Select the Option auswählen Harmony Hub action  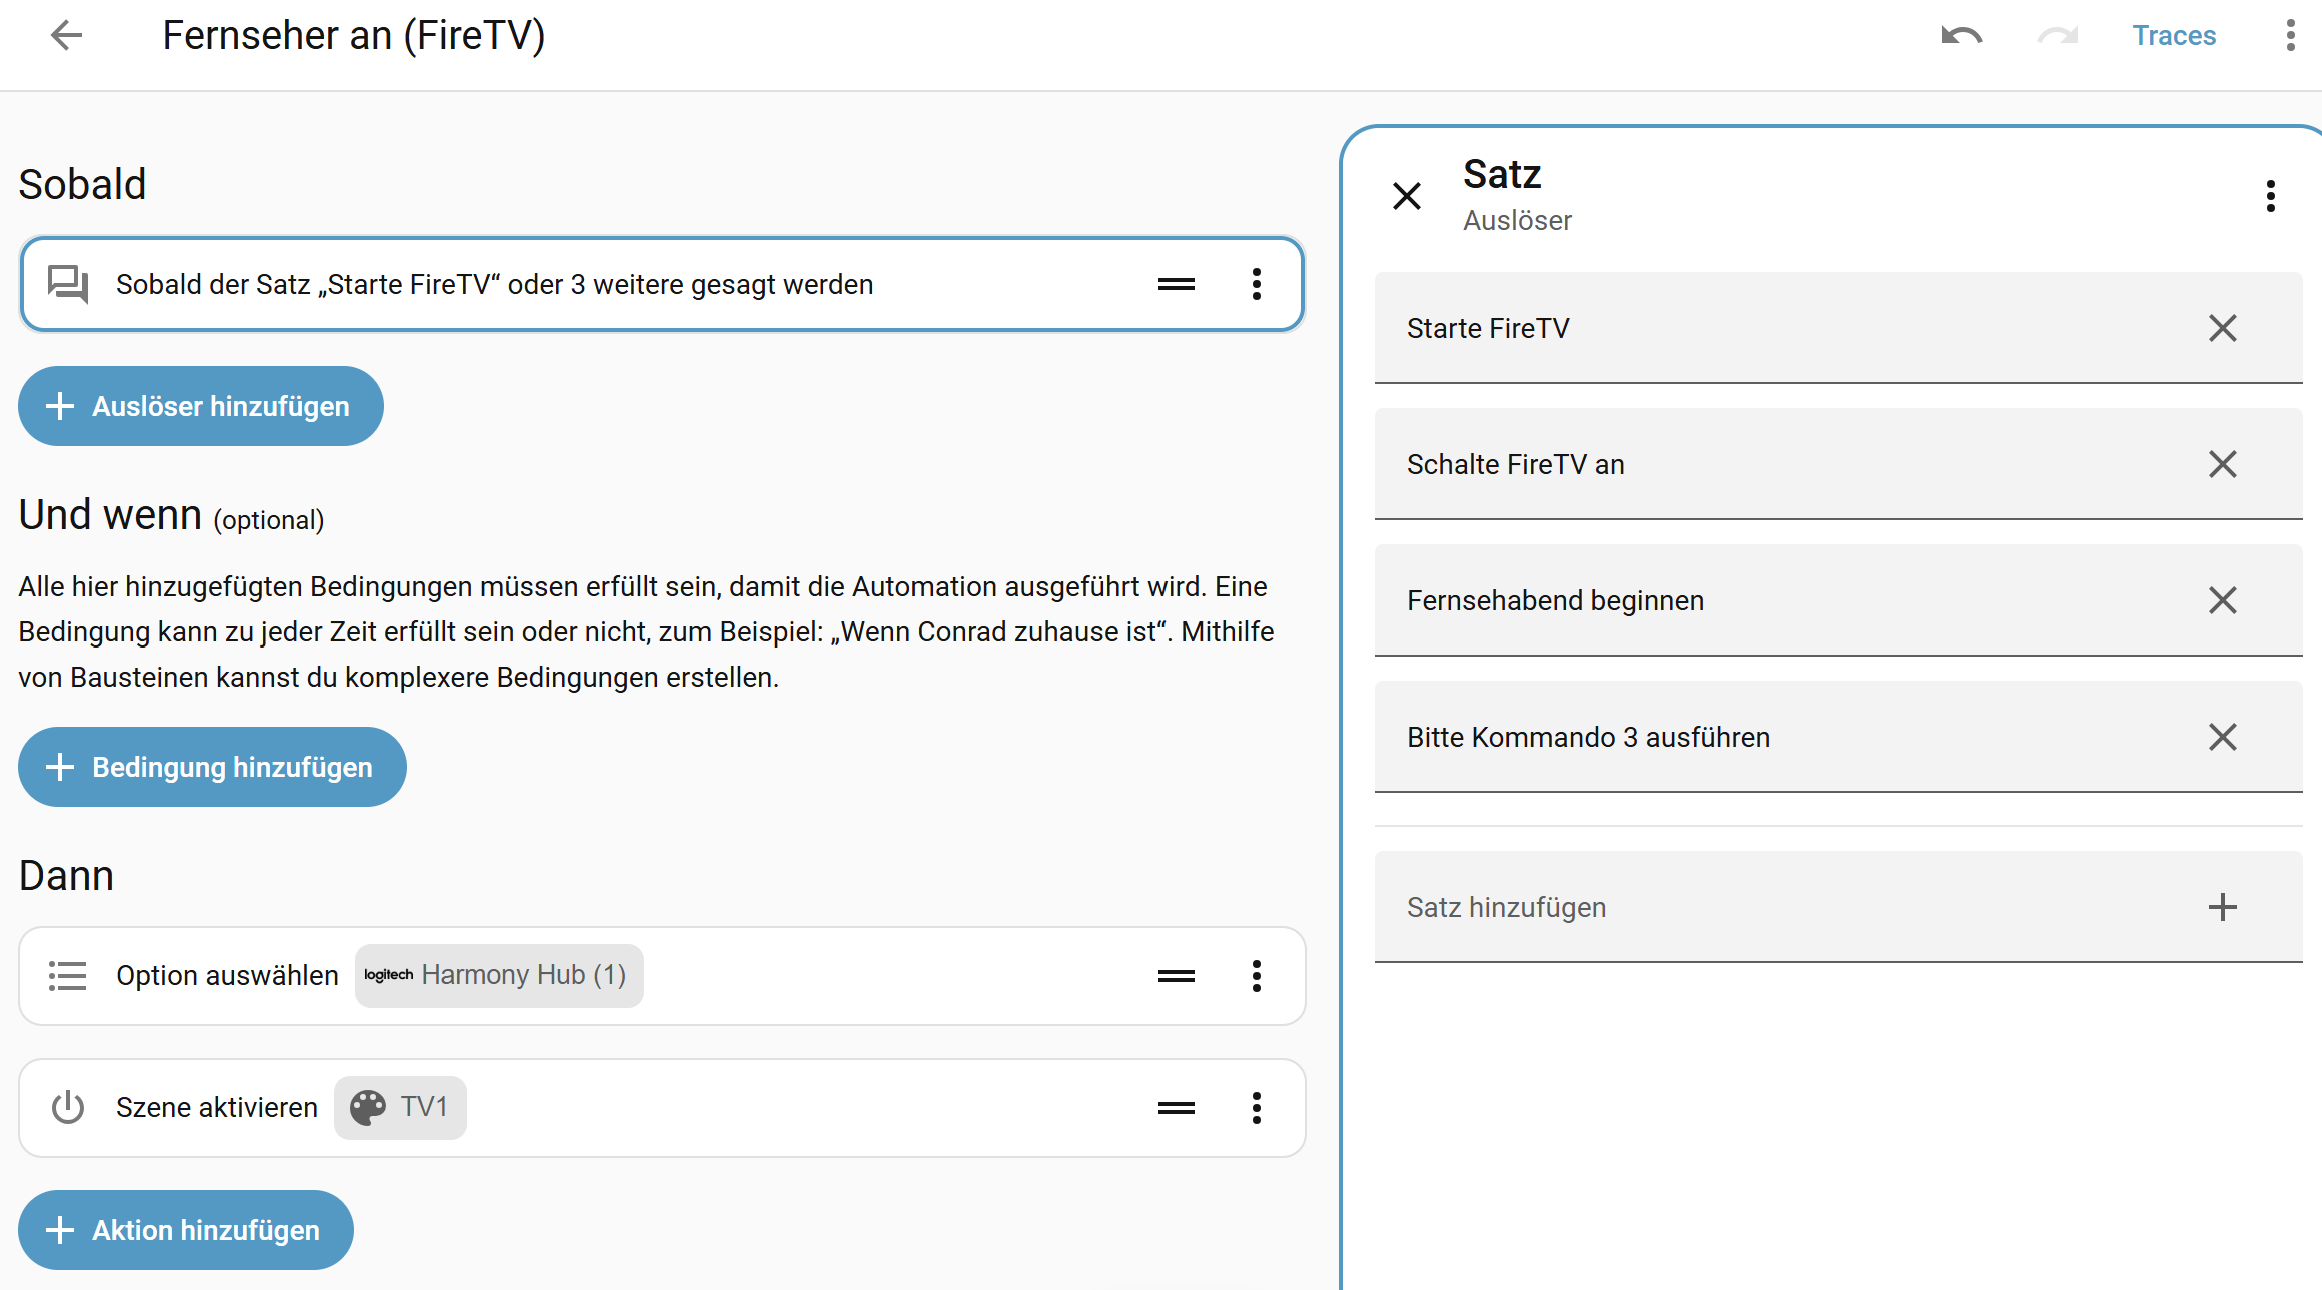(x=580, y=976)
